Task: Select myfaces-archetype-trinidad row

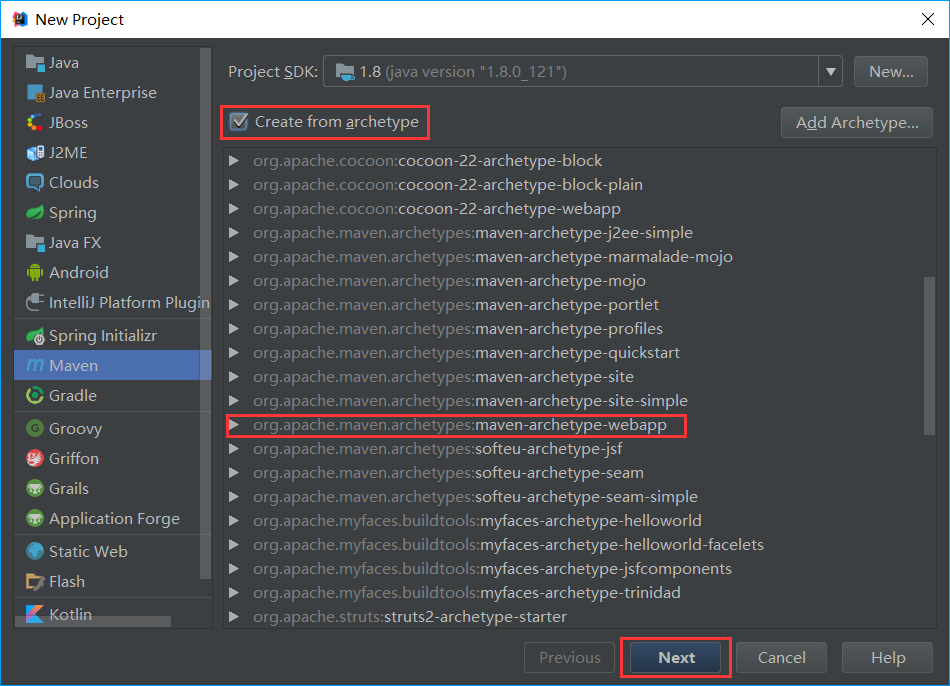Action: [580, 593]
